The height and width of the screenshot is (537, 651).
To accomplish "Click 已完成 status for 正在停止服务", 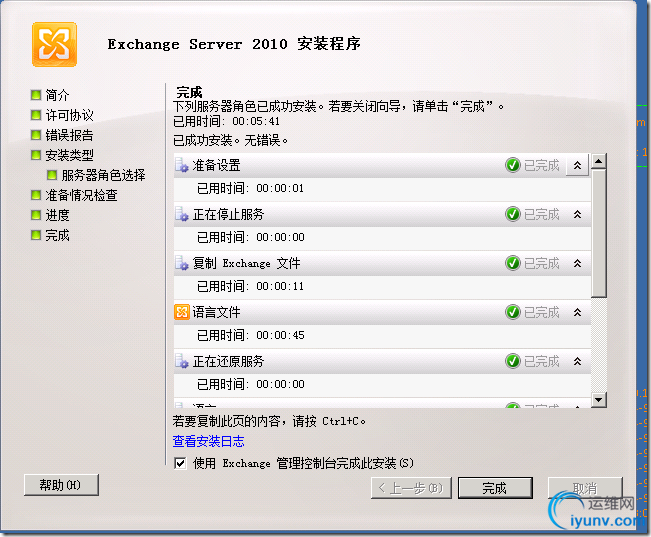I will 542,214.
